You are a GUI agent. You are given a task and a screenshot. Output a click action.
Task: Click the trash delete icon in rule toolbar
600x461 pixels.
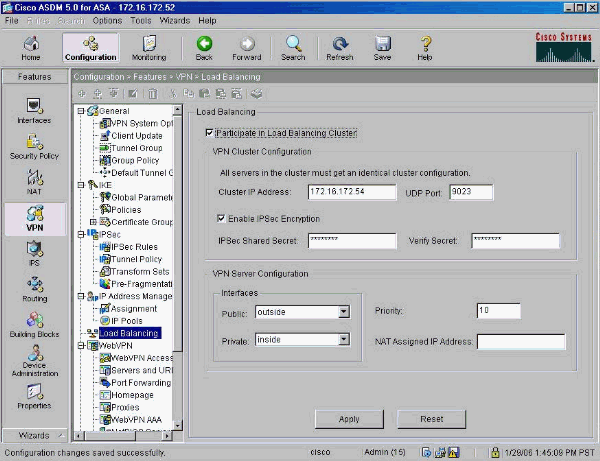(153, 94)
